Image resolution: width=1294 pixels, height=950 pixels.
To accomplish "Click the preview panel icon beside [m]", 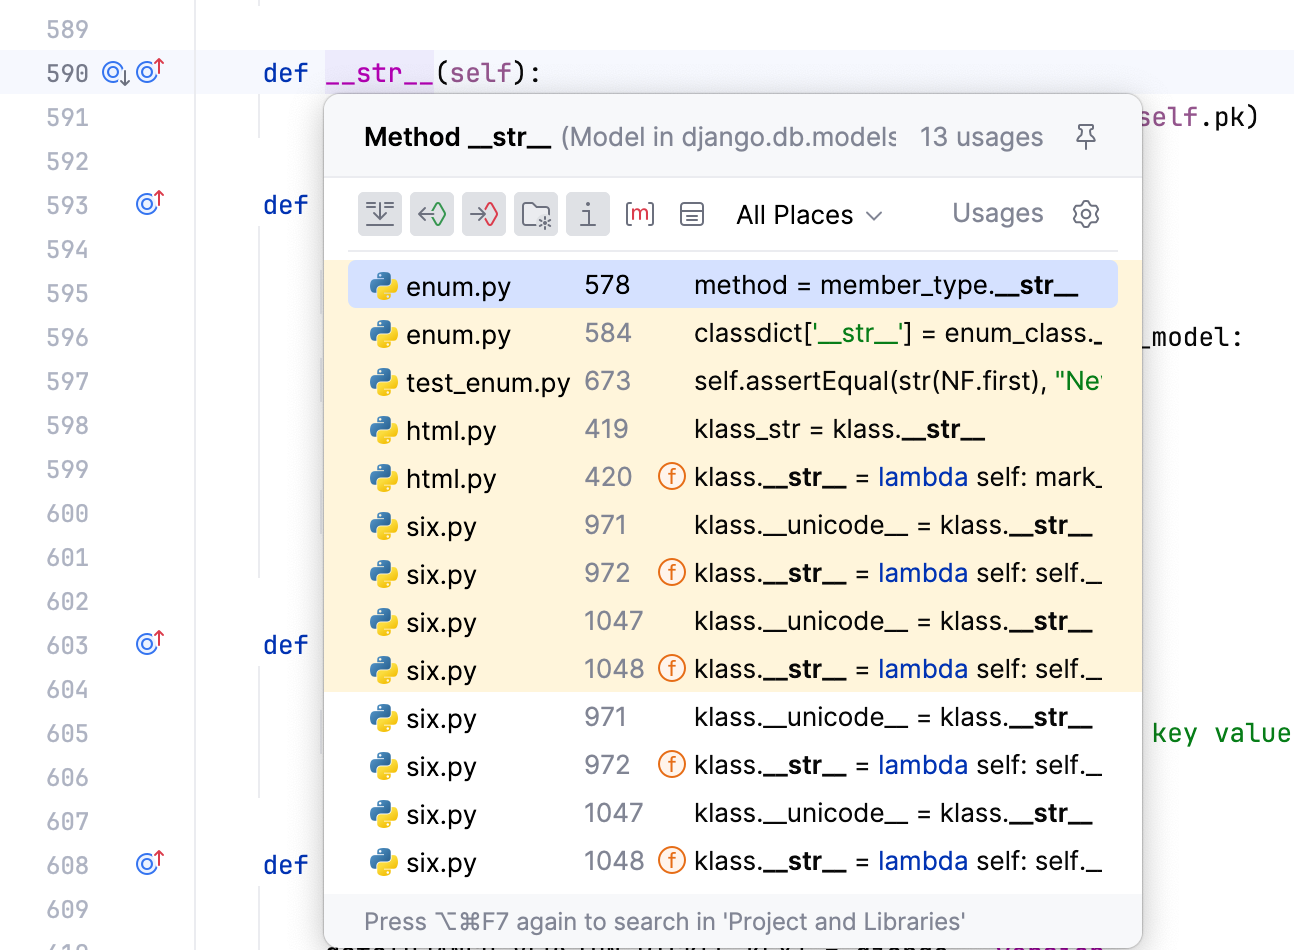I will (x=692, y=214).
